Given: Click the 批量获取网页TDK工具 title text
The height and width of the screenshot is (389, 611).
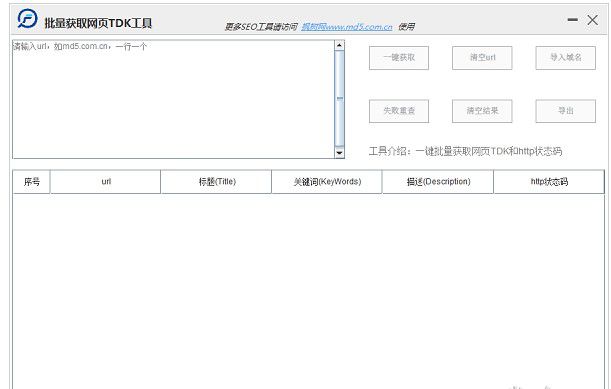Looking at the screenshot, I should (98, 23).
